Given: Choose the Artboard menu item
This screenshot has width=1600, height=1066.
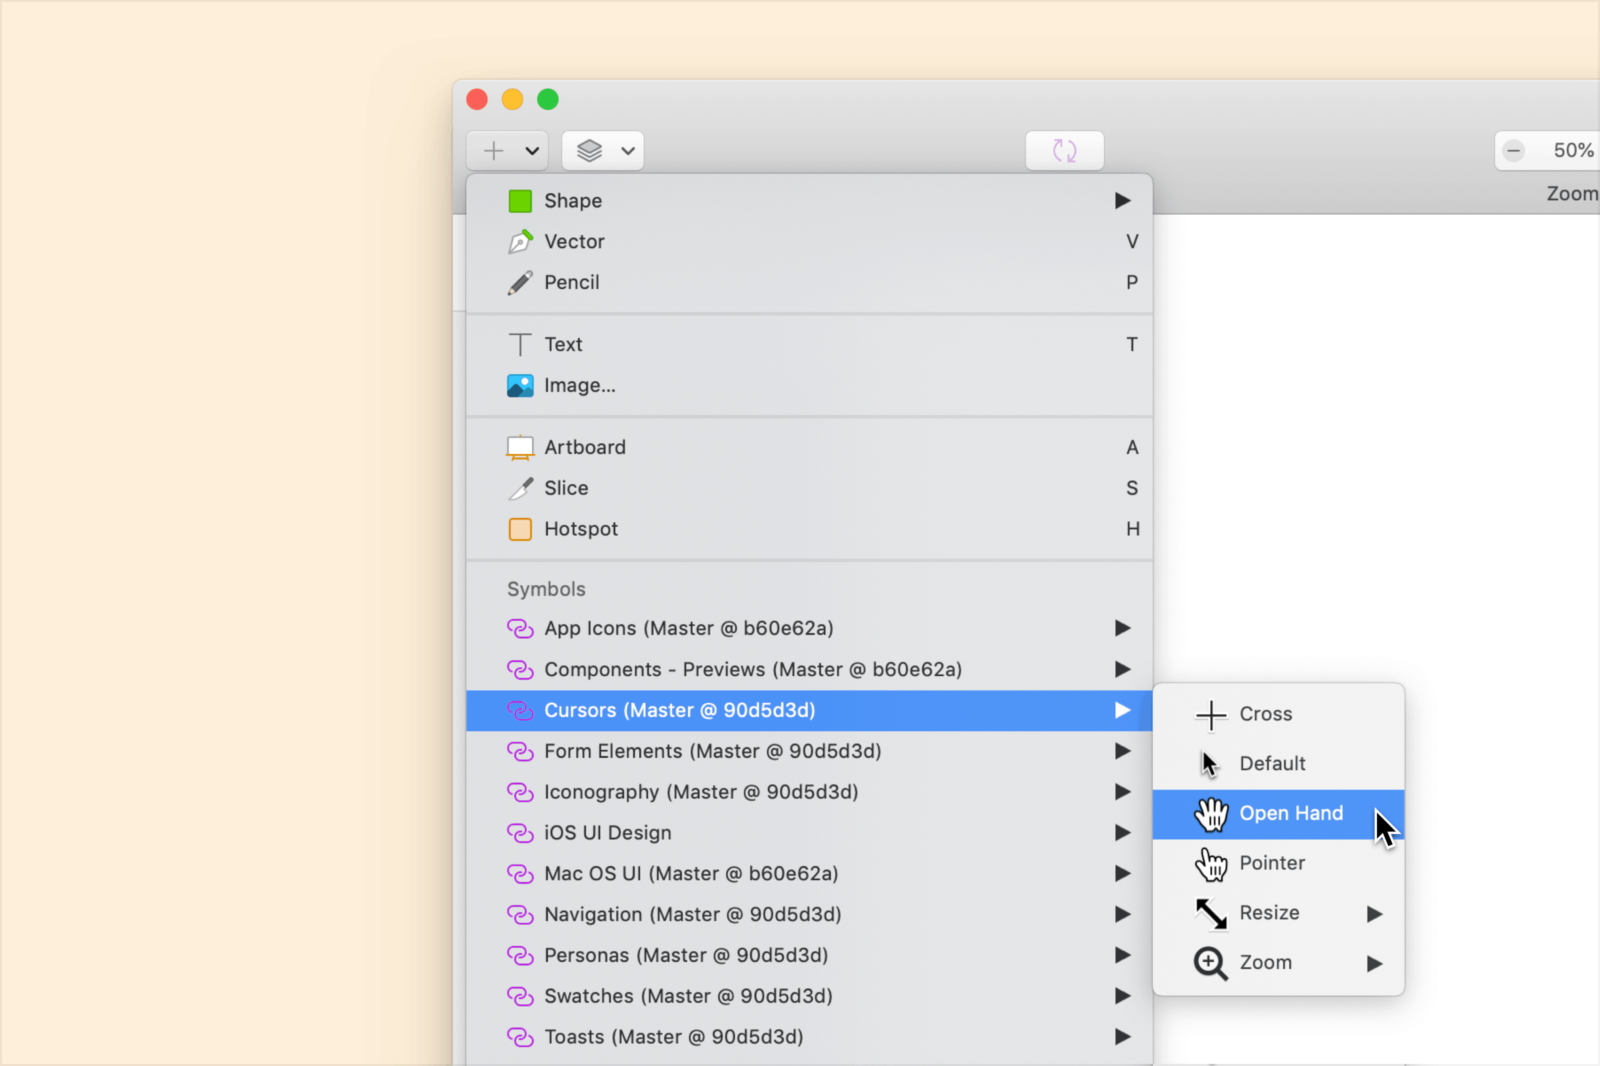Looking at the screenshot, I should (x=810, y=448).
